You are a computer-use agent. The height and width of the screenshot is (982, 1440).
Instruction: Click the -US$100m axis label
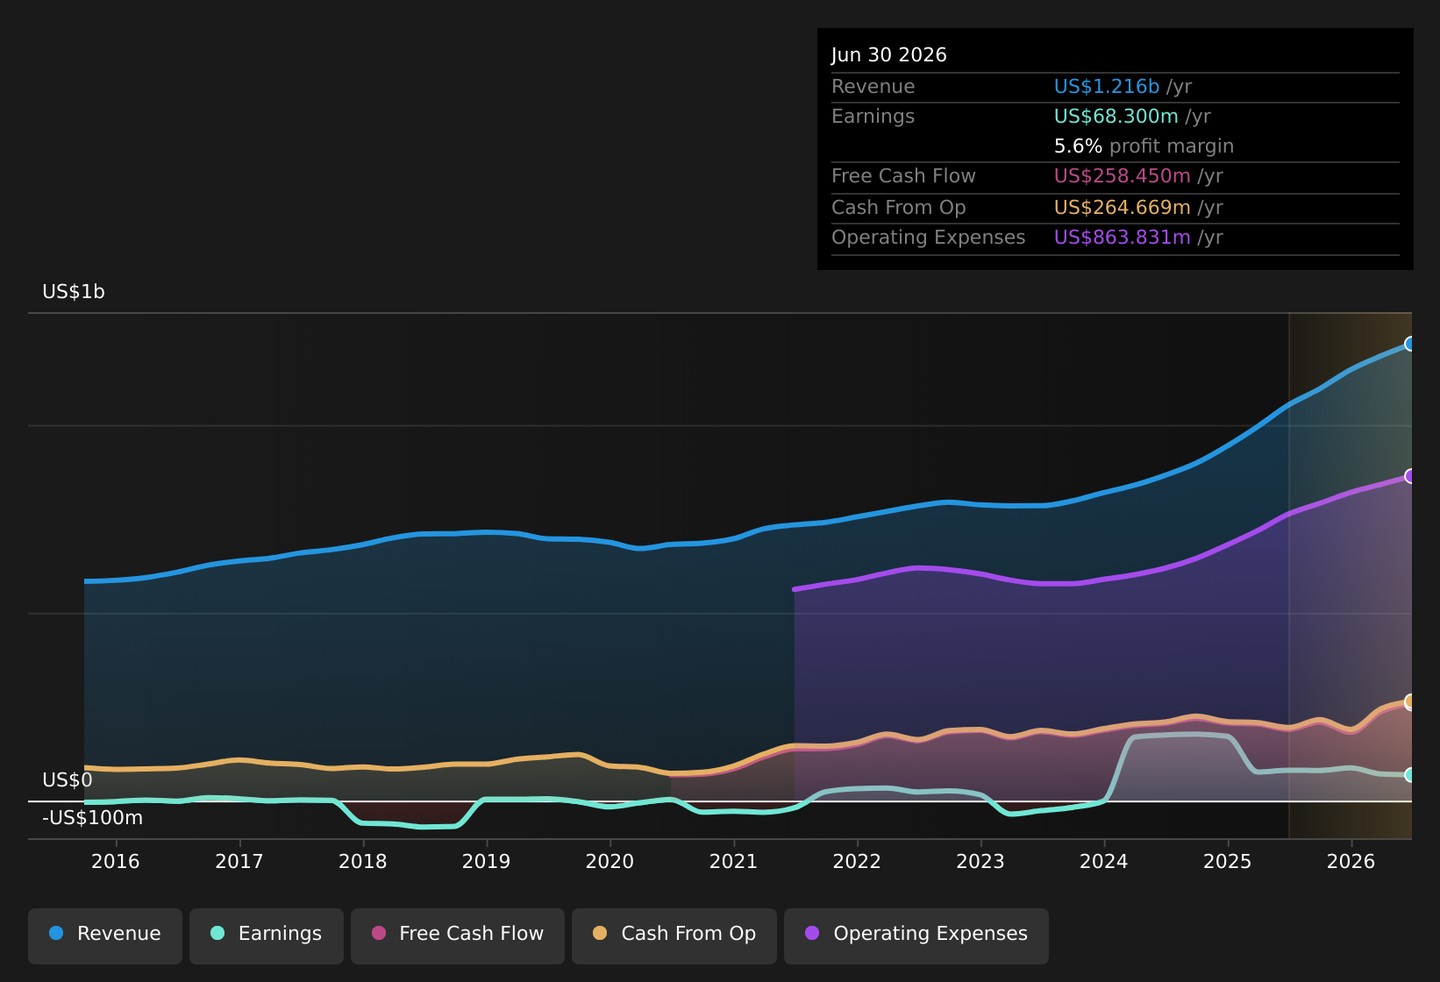pyautogui.click(x=92, y=818)
